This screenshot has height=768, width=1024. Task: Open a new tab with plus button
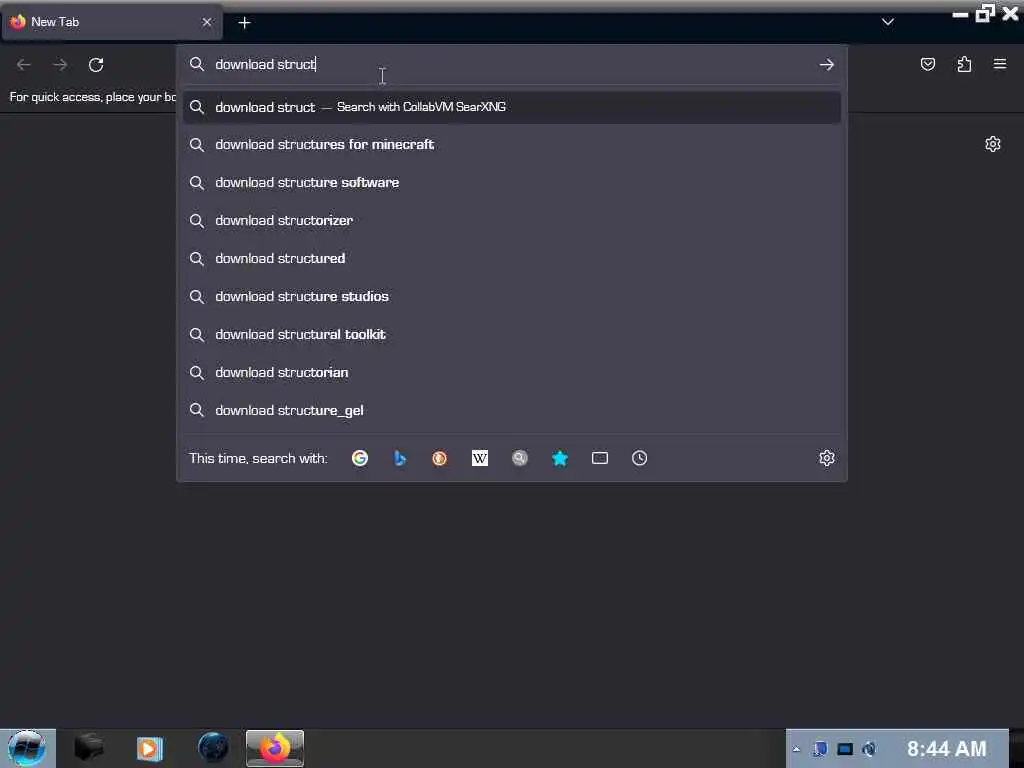tap(244, 23)
